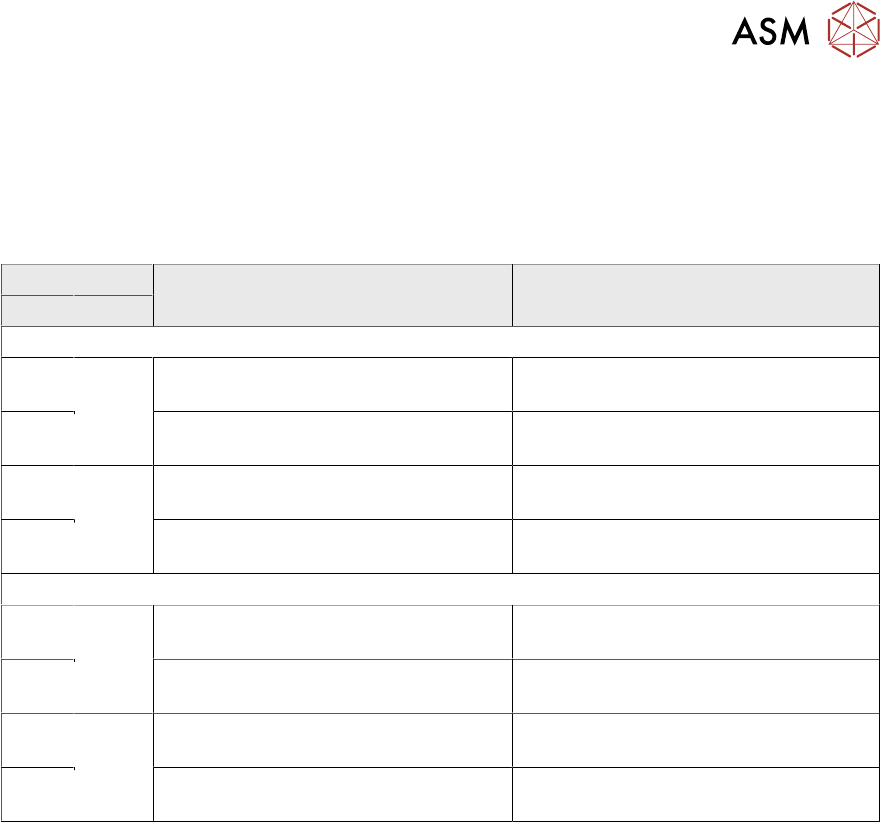Screen dimensions: 880x822
Task: Select first section's third row right cell
Action: [695, 492]
